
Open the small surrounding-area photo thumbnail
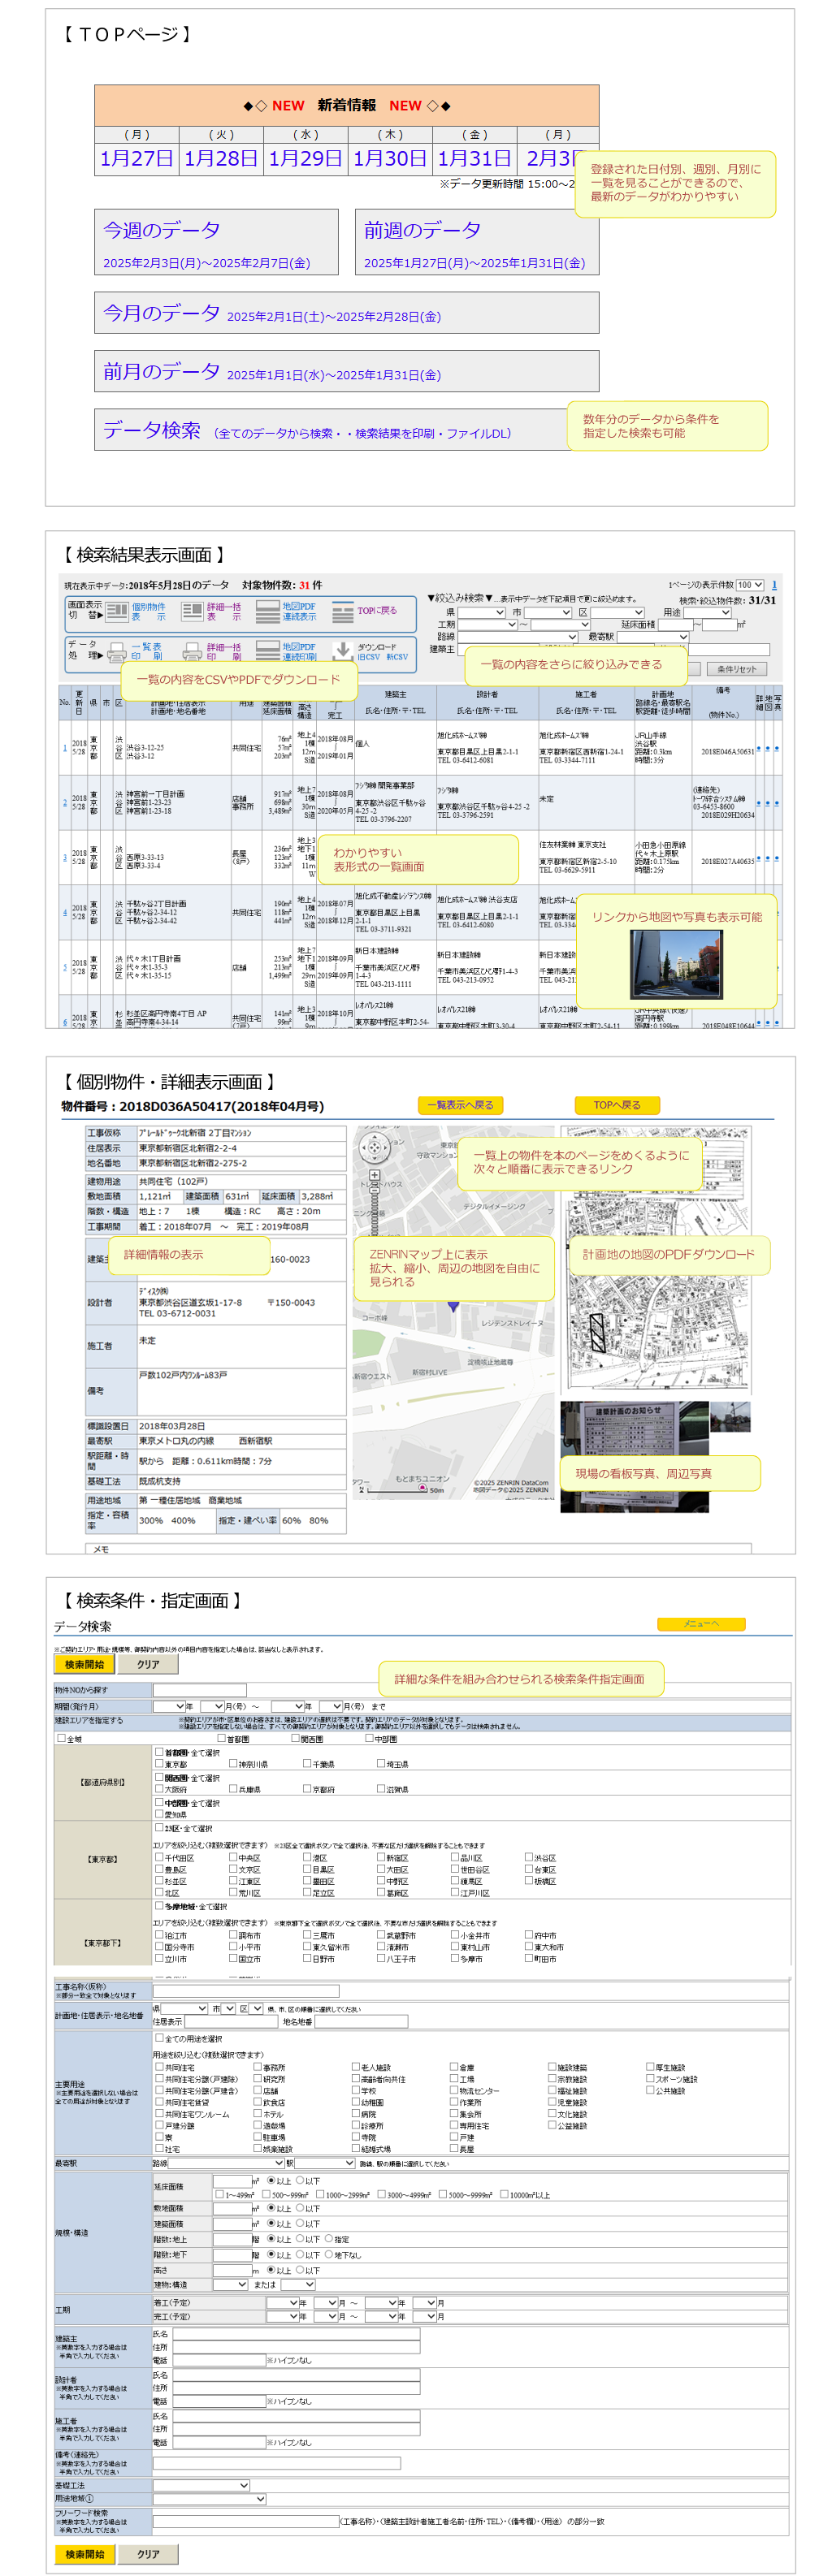tap(729, 1416)
